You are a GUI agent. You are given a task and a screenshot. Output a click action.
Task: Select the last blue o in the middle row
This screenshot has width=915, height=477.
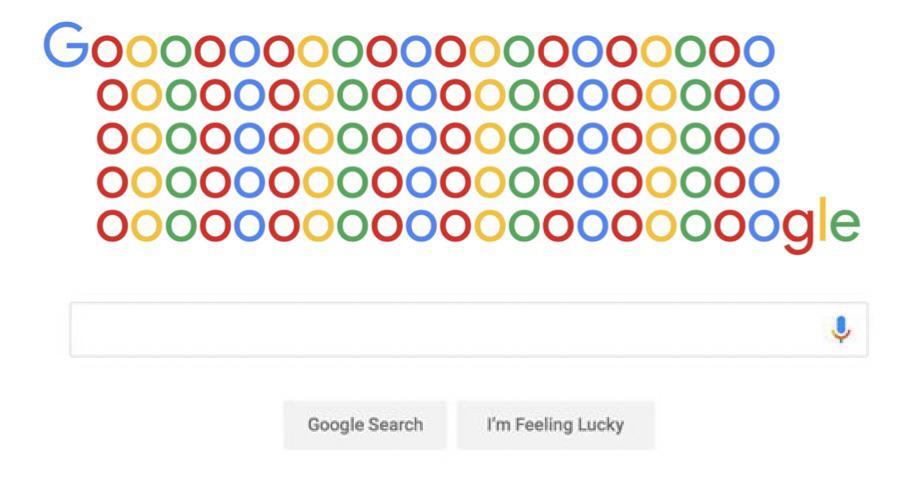coord(764,139)
